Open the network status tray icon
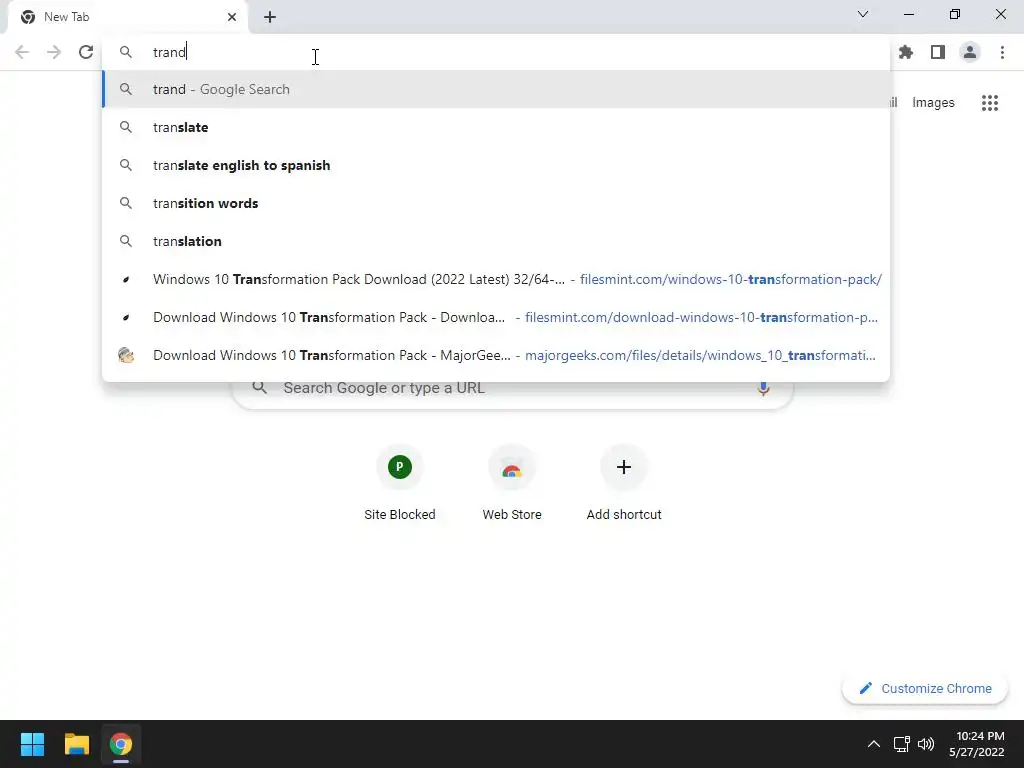This screenshot has width=1024, height=768. point(902,744)
